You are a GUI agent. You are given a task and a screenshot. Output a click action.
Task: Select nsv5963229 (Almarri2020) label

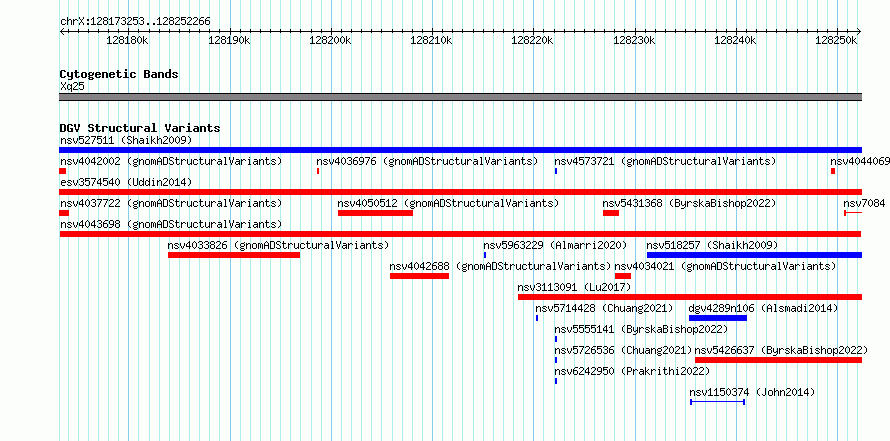coord(555,245)
